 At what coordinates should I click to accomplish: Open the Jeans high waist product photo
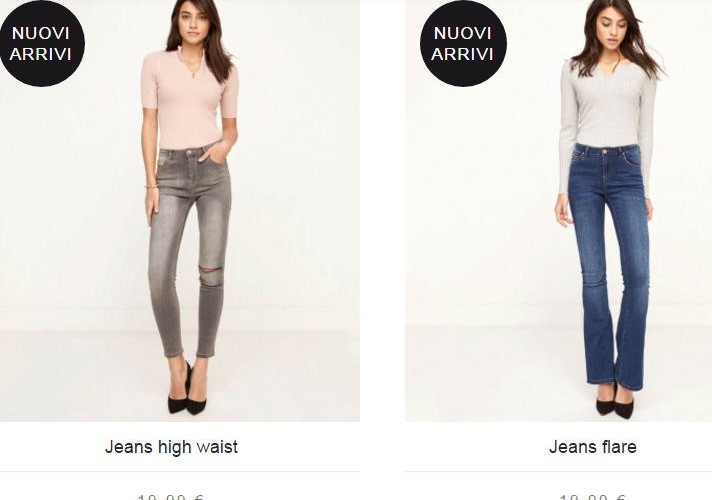click(x=180, y=211)
